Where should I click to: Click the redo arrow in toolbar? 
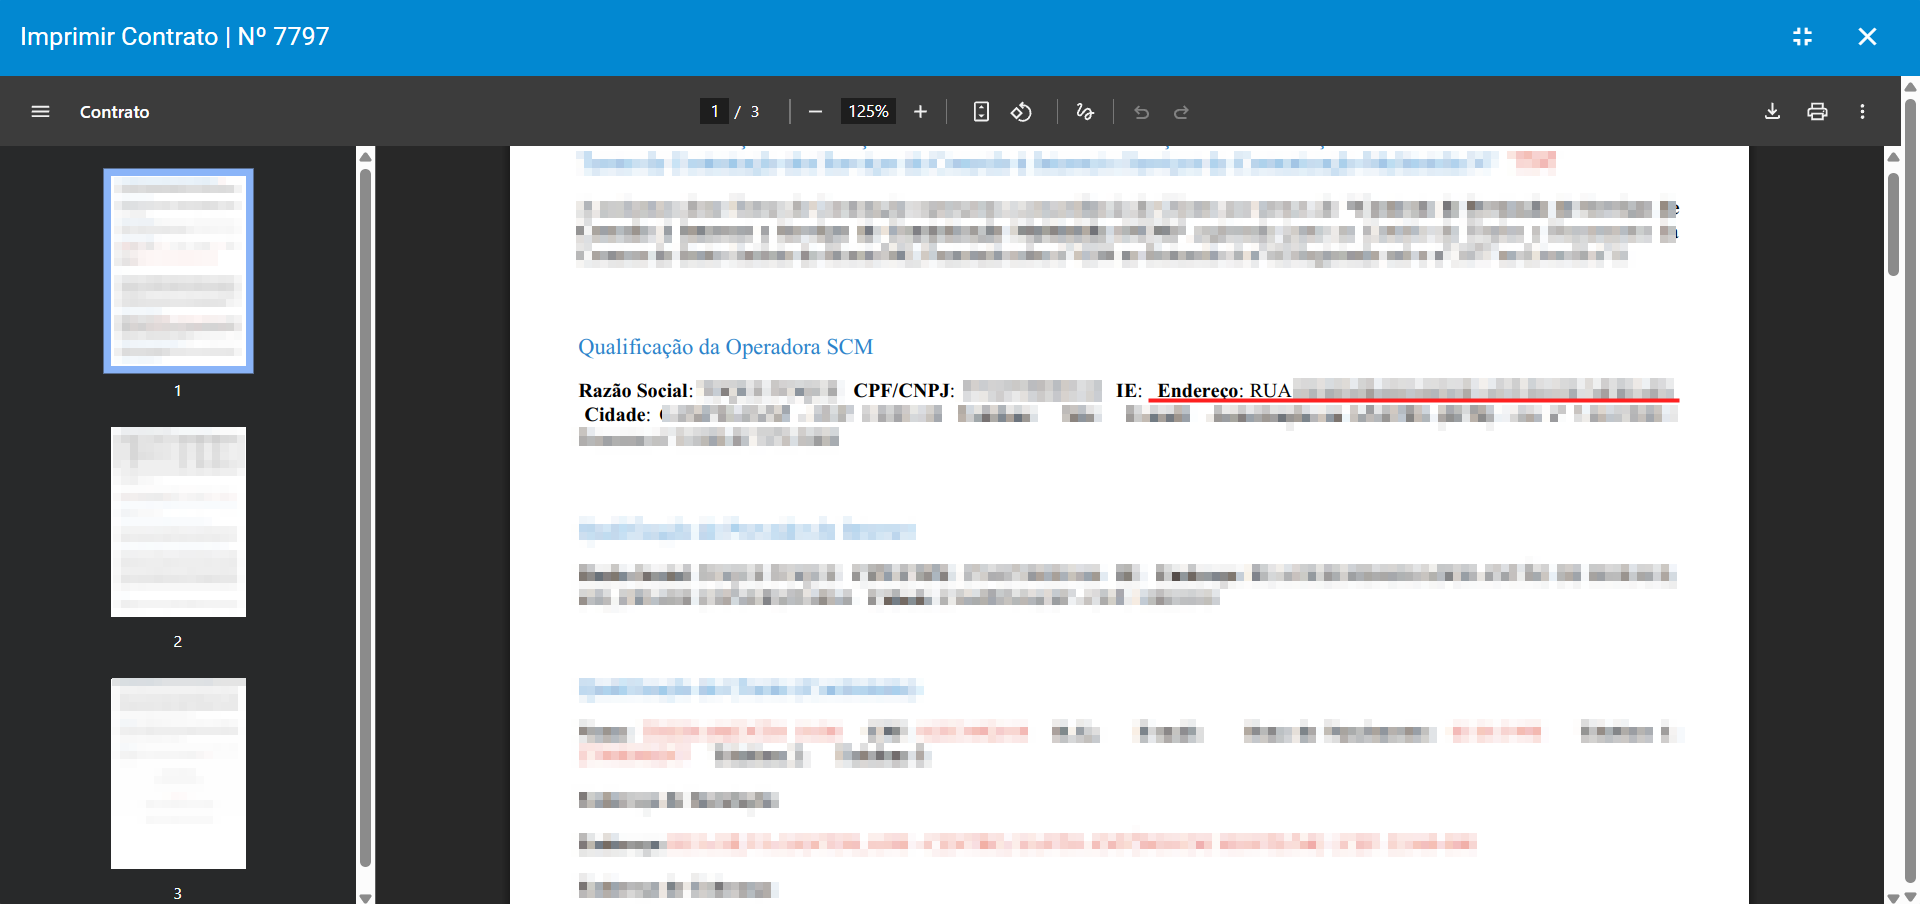[x=1181, y=112]
